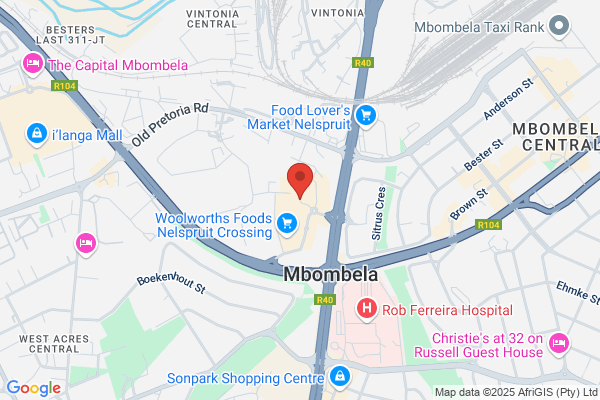Click the Mbombela city name label
The height and width of the screenshot is (400, 600).
(x=331, y=274)
